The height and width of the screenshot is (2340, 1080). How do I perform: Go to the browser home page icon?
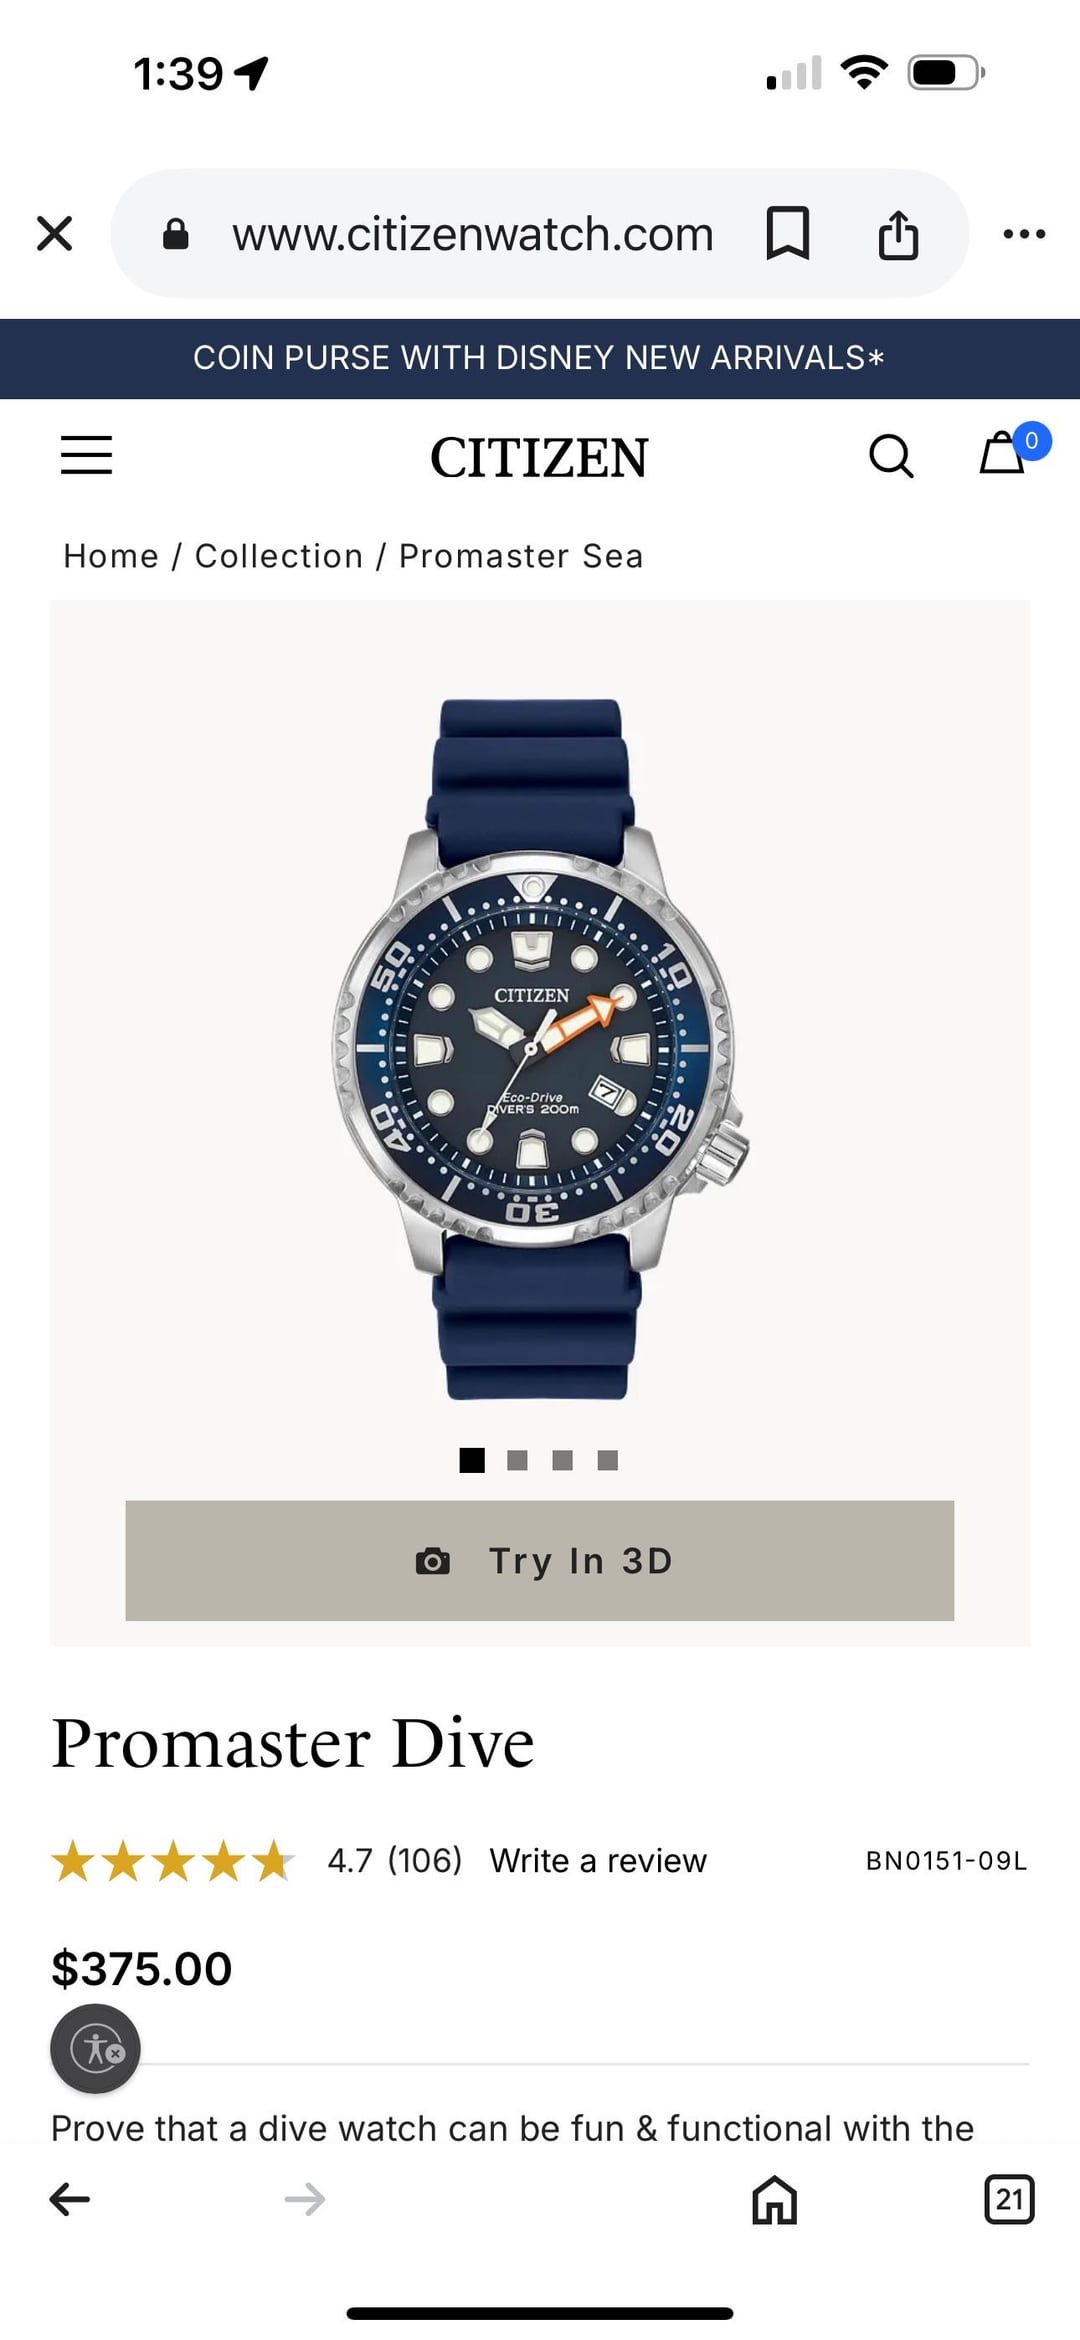pyautogui.click(x=775, y=2199)
